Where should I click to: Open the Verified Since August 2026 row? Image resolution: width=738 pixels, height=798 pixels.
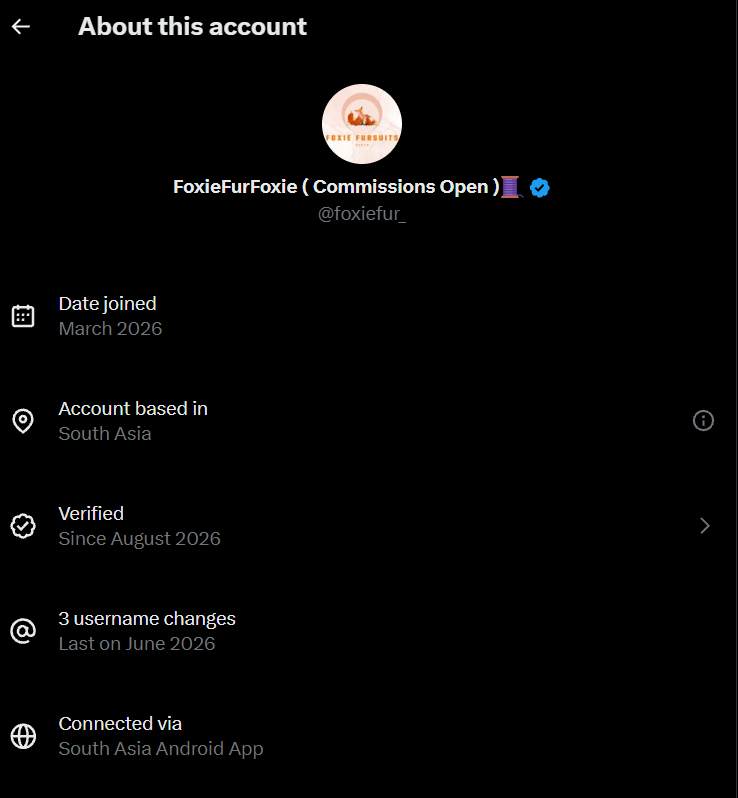[369, 526]
